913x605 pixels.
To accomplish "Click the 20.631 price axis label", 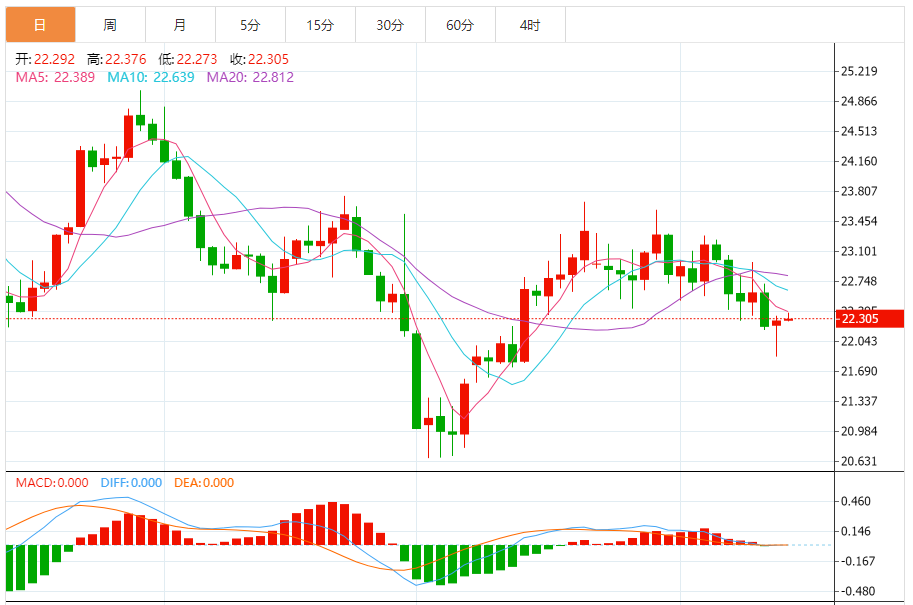I will click(859, 462).
